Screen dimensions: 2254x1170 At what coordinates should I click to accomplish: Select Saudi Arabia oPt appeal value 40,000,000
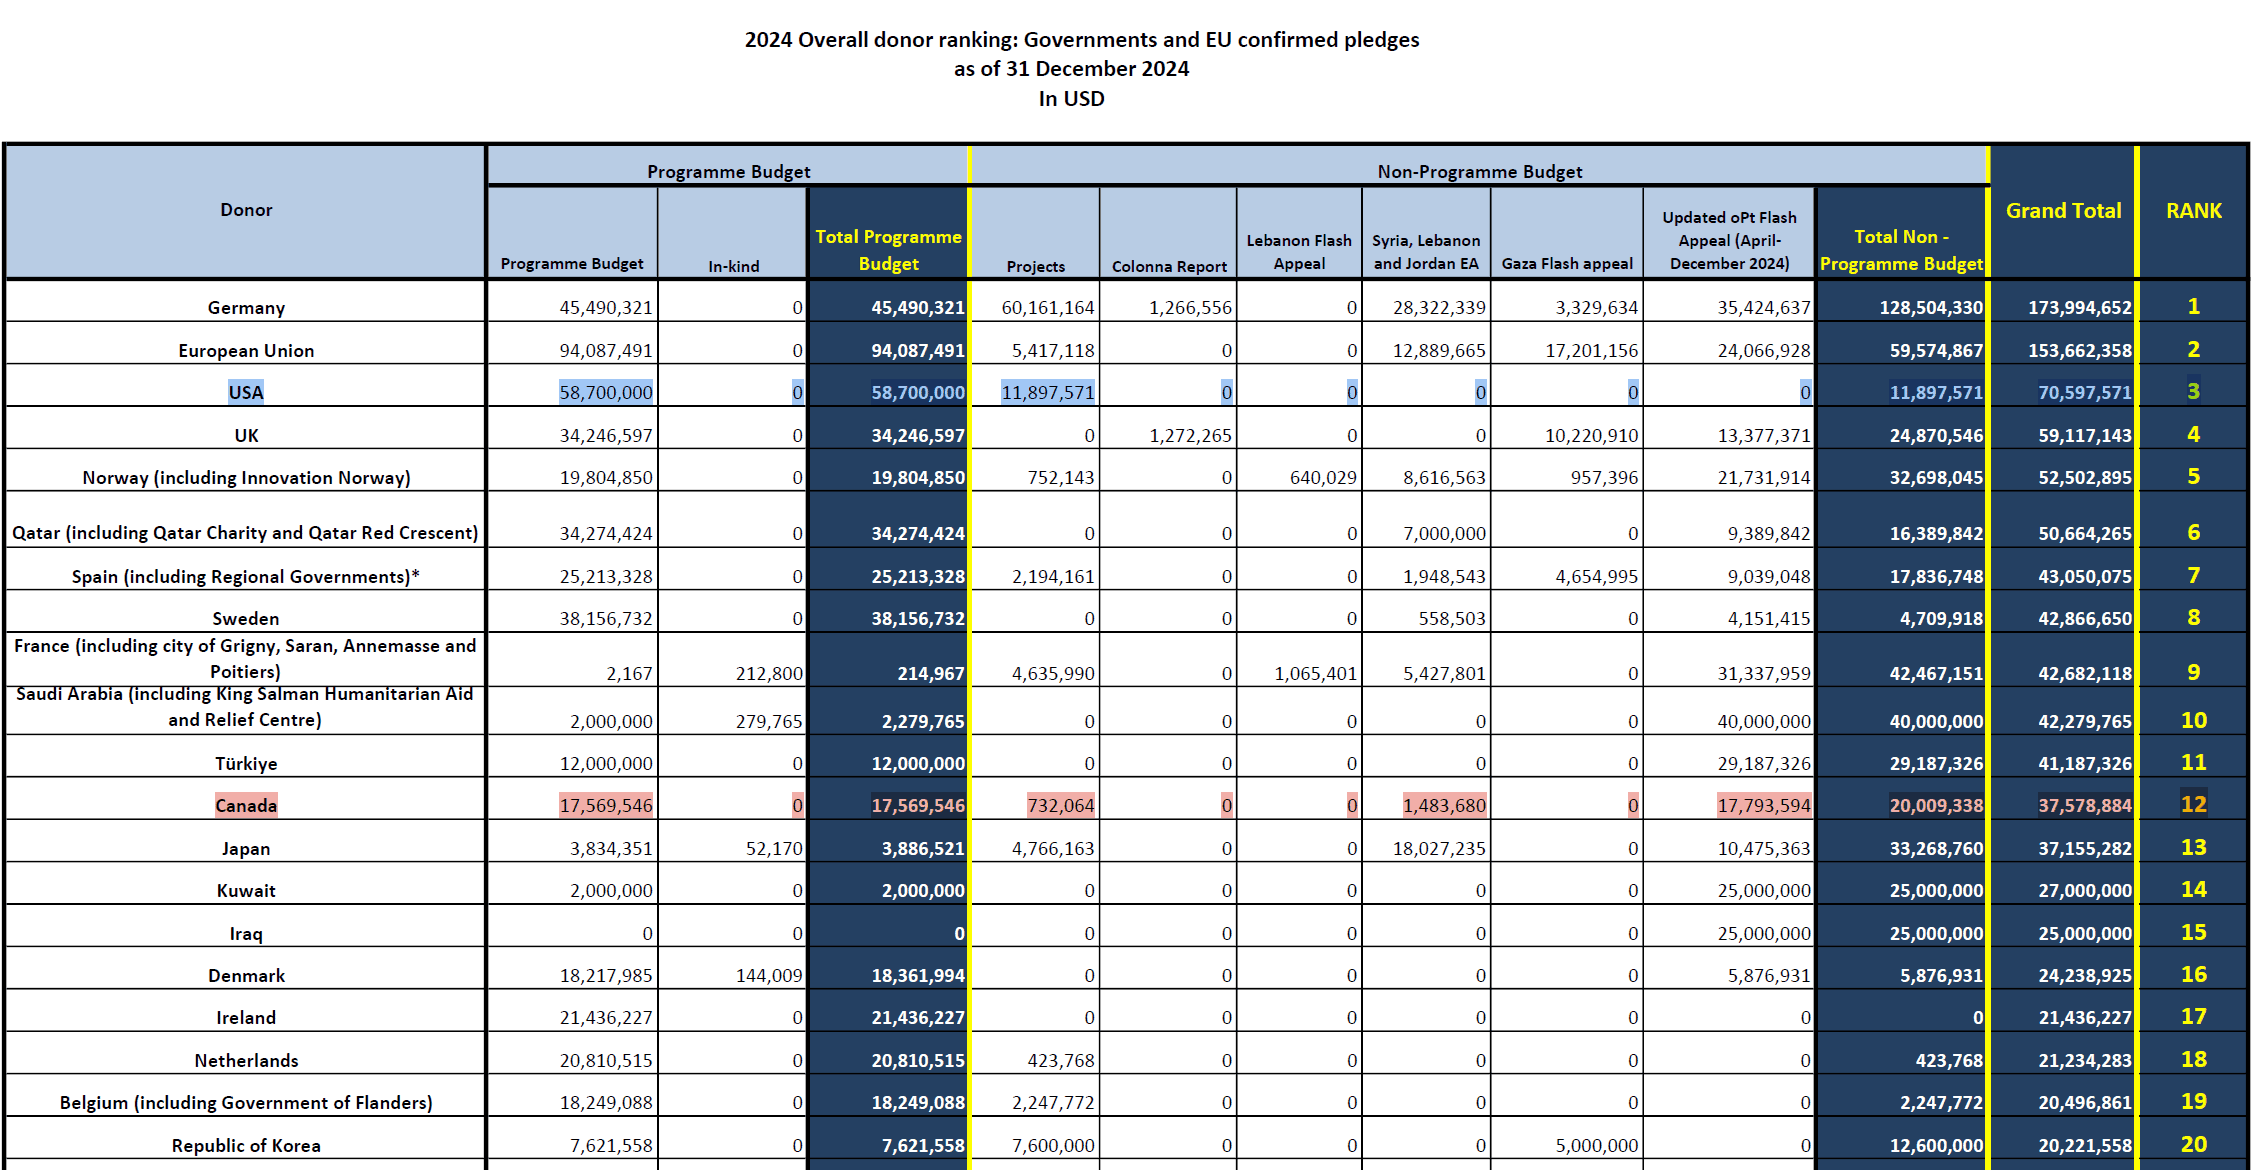coord(1763,721)
